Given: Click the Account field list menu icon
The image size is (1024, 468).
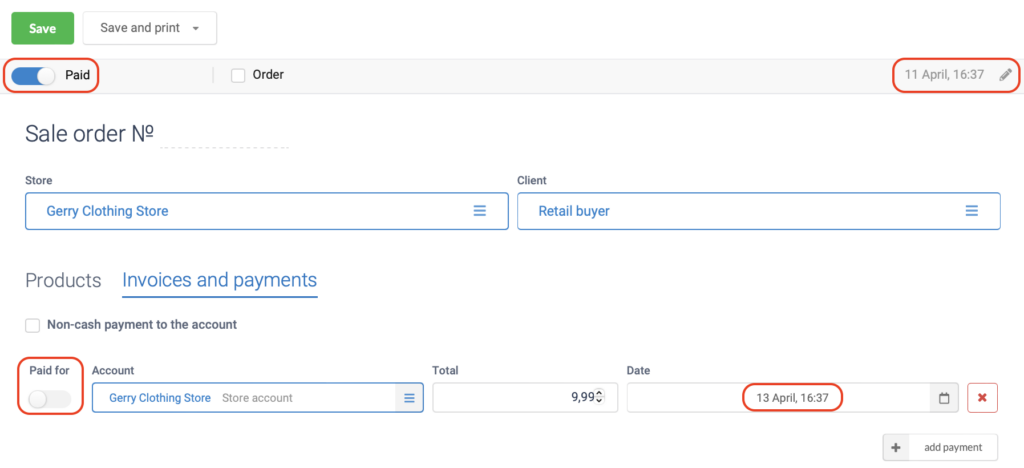Looking at the screenshot, I should [x=409, y=398].
